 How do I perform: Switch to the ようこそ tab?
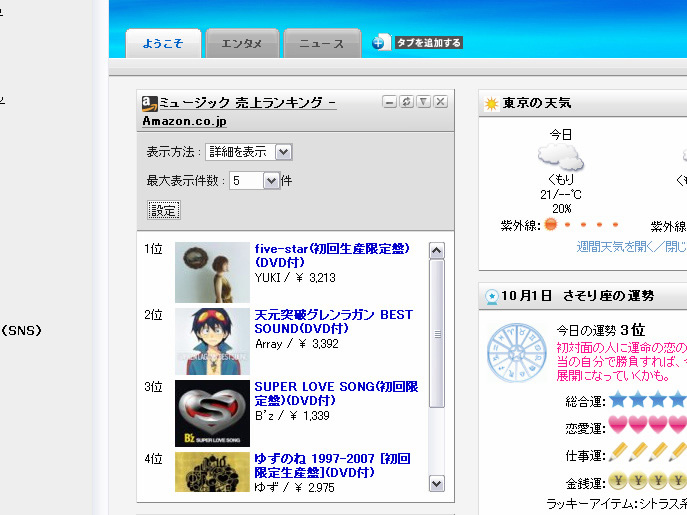(163, 43)
